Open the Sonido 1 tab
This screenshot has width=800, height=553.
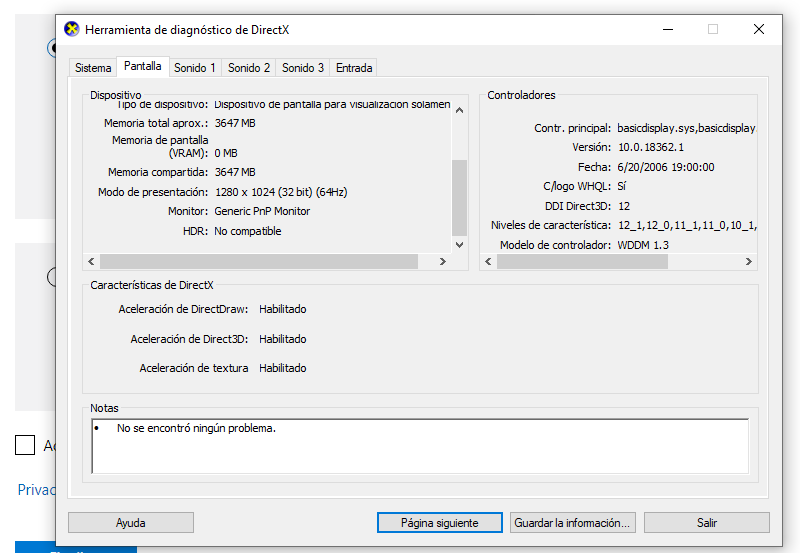pos(195,68)
